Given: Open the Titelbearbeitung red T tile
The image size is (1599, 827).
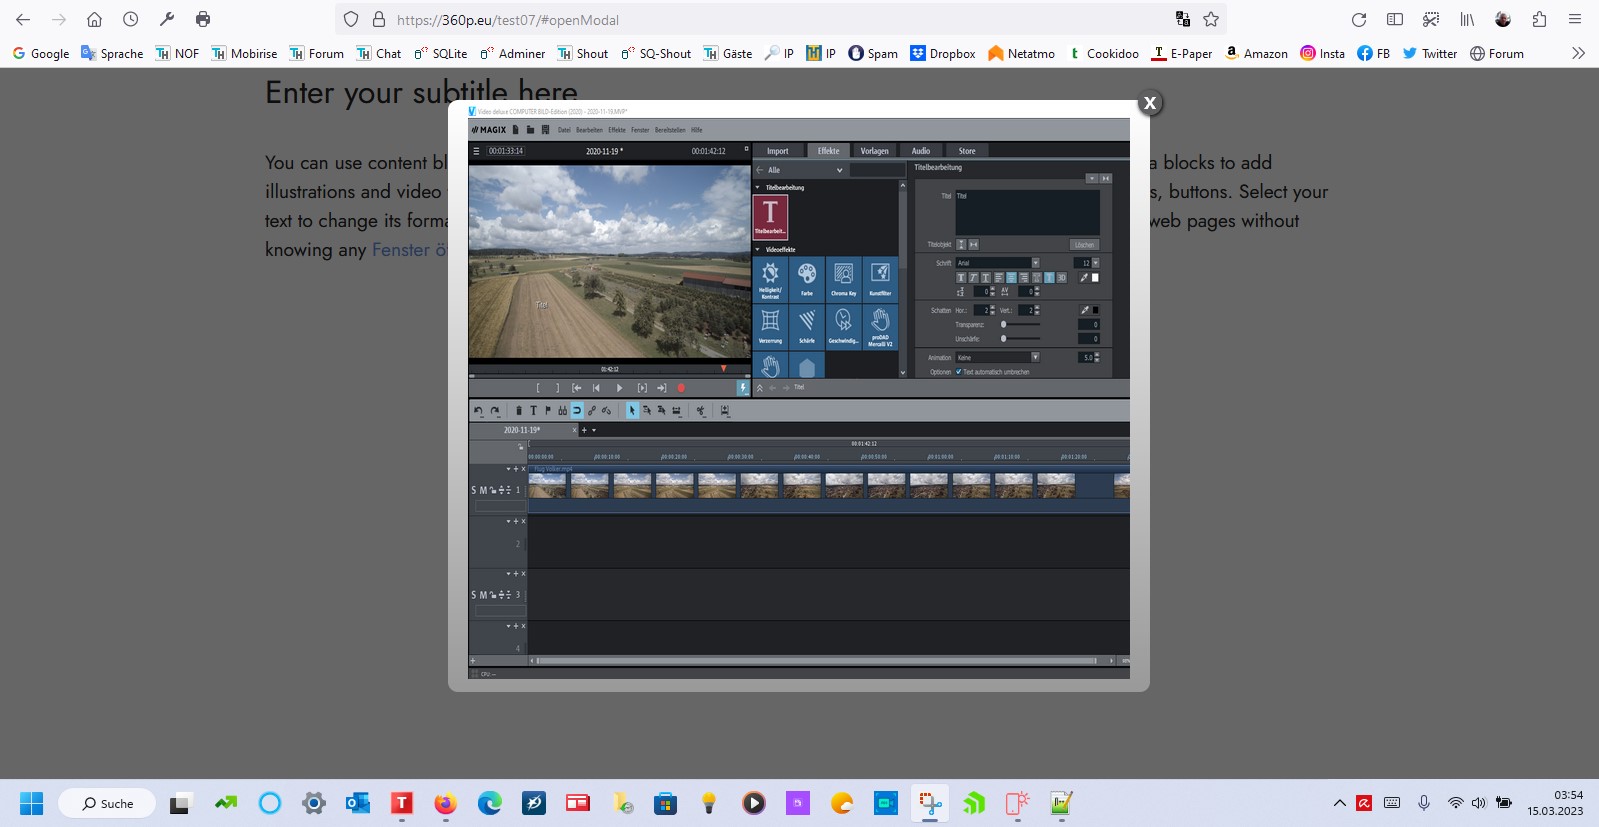Looking at the screenshot, I should tap(770, 217).
